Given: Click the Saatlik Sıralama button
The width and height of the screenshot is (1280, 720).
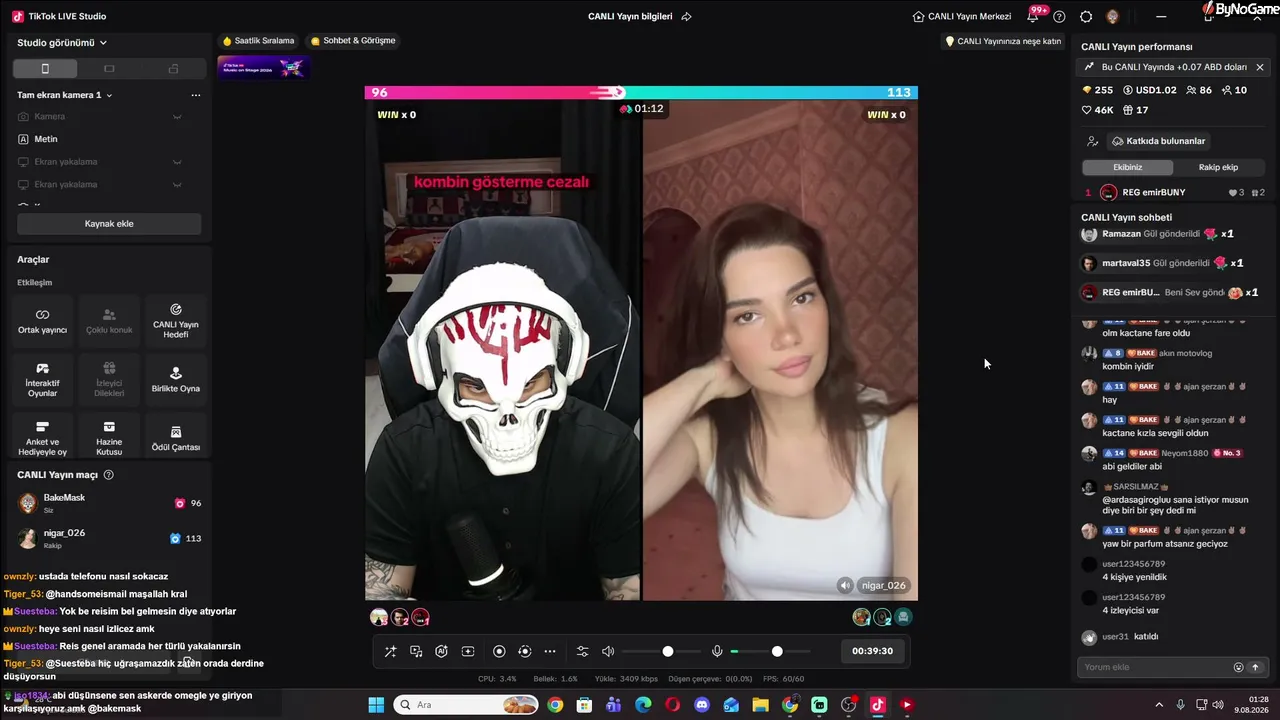Looking at the screenshot, I should [259, 41].
